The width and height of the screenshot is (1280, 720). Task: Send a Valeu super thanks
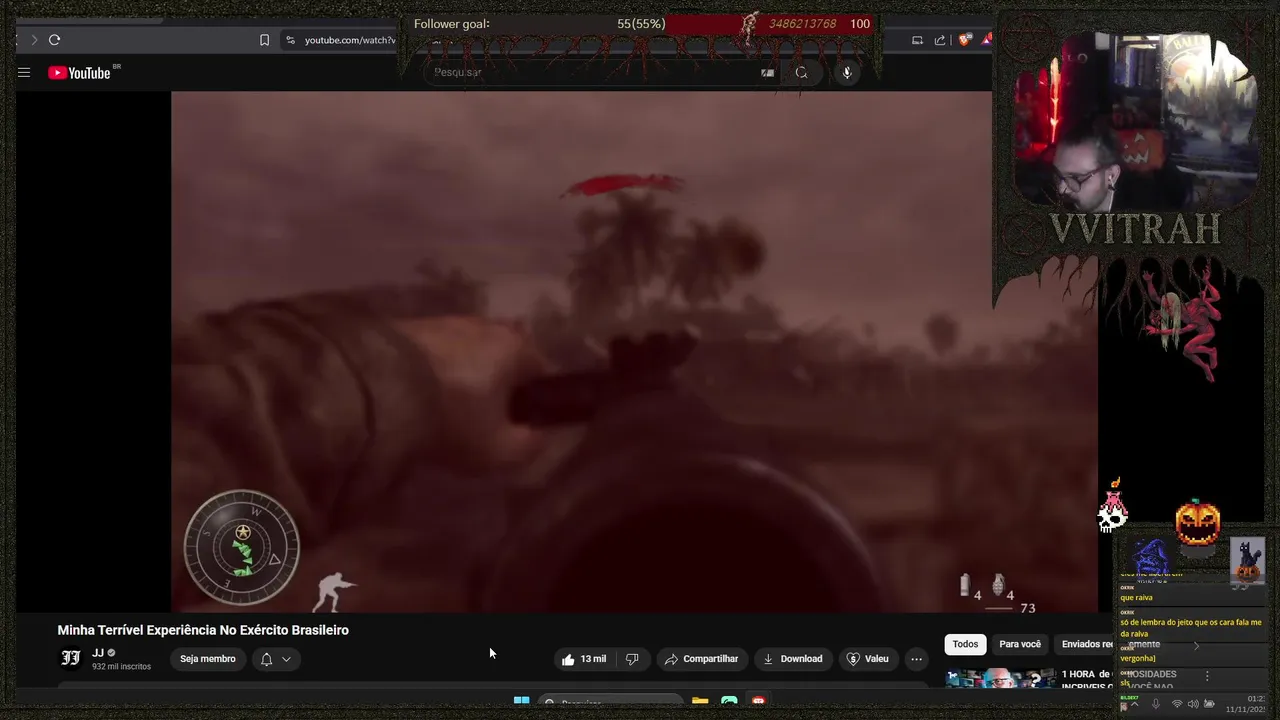(x=867, y=659)
